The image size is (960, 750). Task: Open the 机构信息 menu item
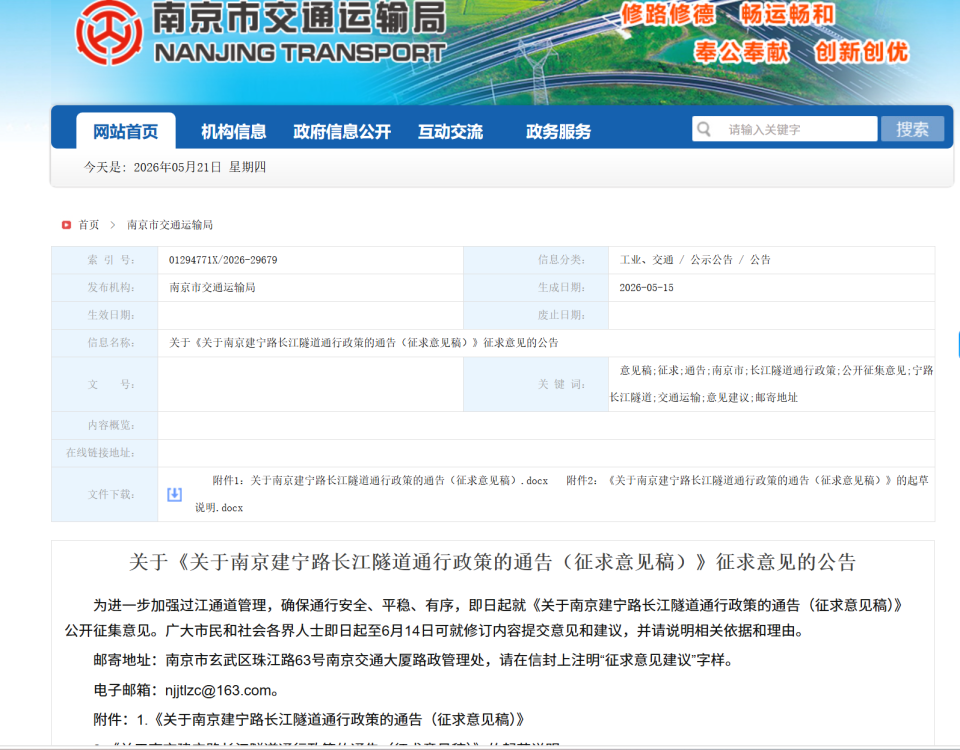pos(233,131)
